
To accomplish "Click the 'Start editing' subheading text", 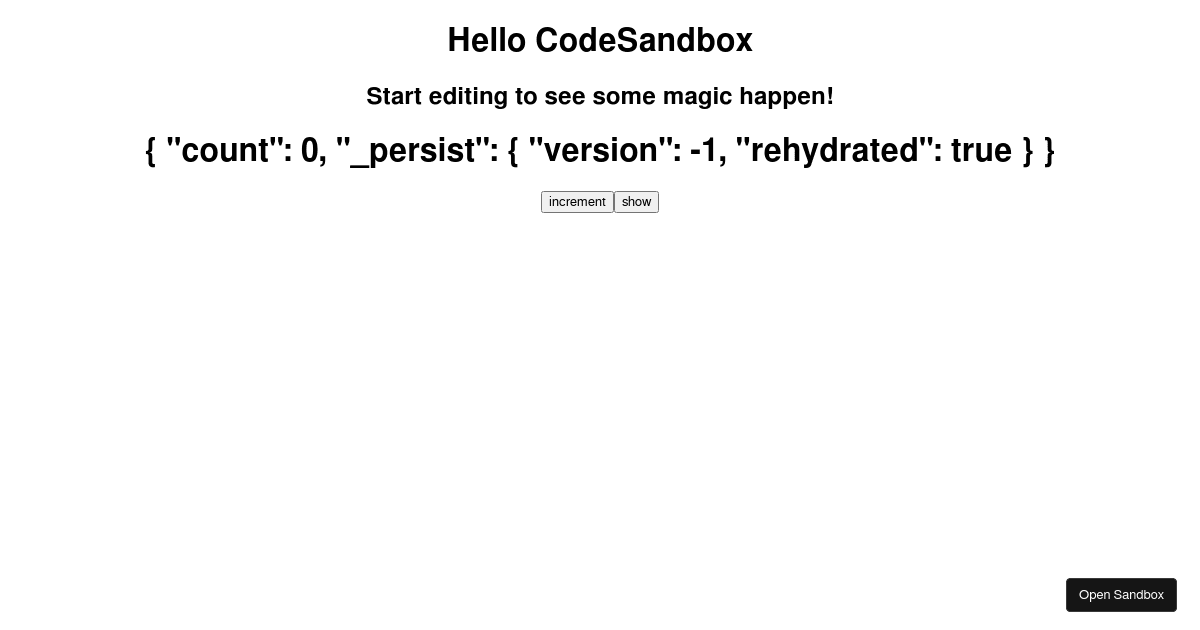I will pyautogui.click(x=600, y=96).
